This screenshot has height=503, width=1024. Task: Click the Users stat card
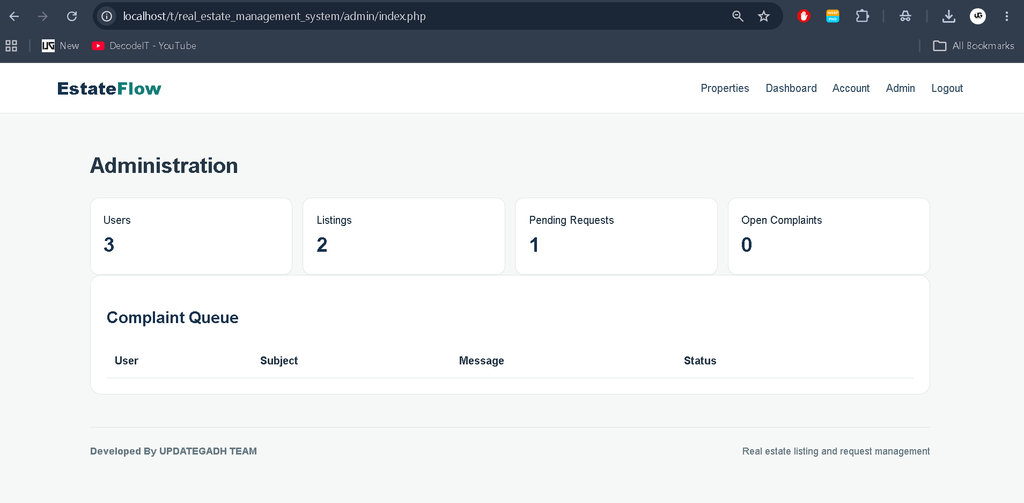tap(191, 236)
